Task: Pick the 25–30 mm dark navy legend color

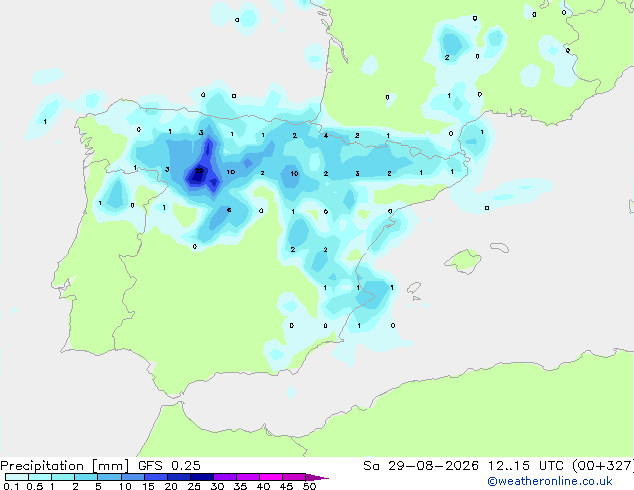Action: [201, 477]
